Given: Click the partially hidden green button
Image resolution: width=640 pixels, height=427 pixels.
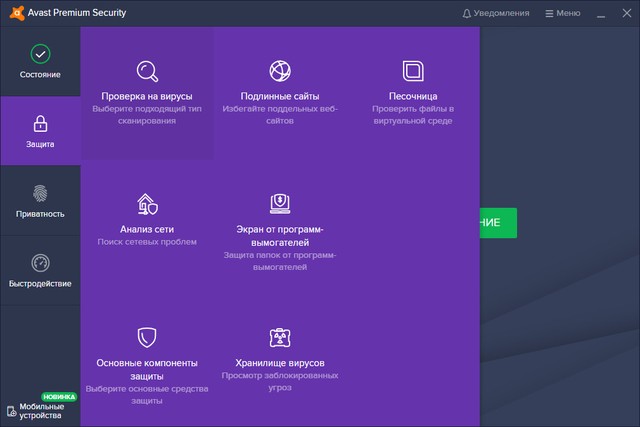Looking at the screenshot, I should tap(498, 223).
